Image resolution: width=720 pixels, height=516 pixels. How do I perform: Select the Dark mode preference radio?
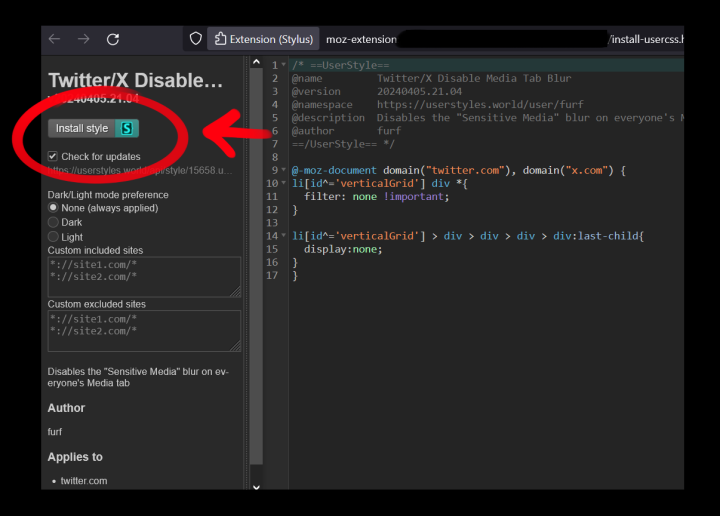point(53,222)
